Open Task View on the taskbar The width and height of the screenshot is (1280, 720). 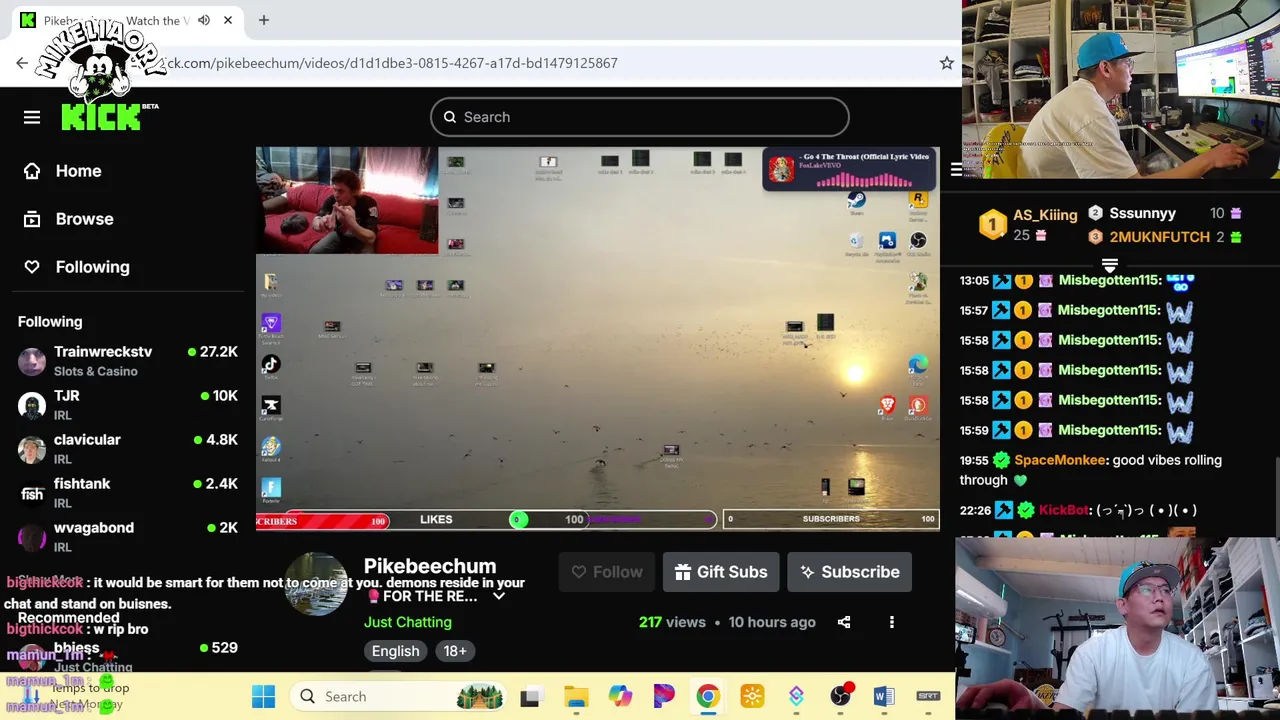click(530, 696)
